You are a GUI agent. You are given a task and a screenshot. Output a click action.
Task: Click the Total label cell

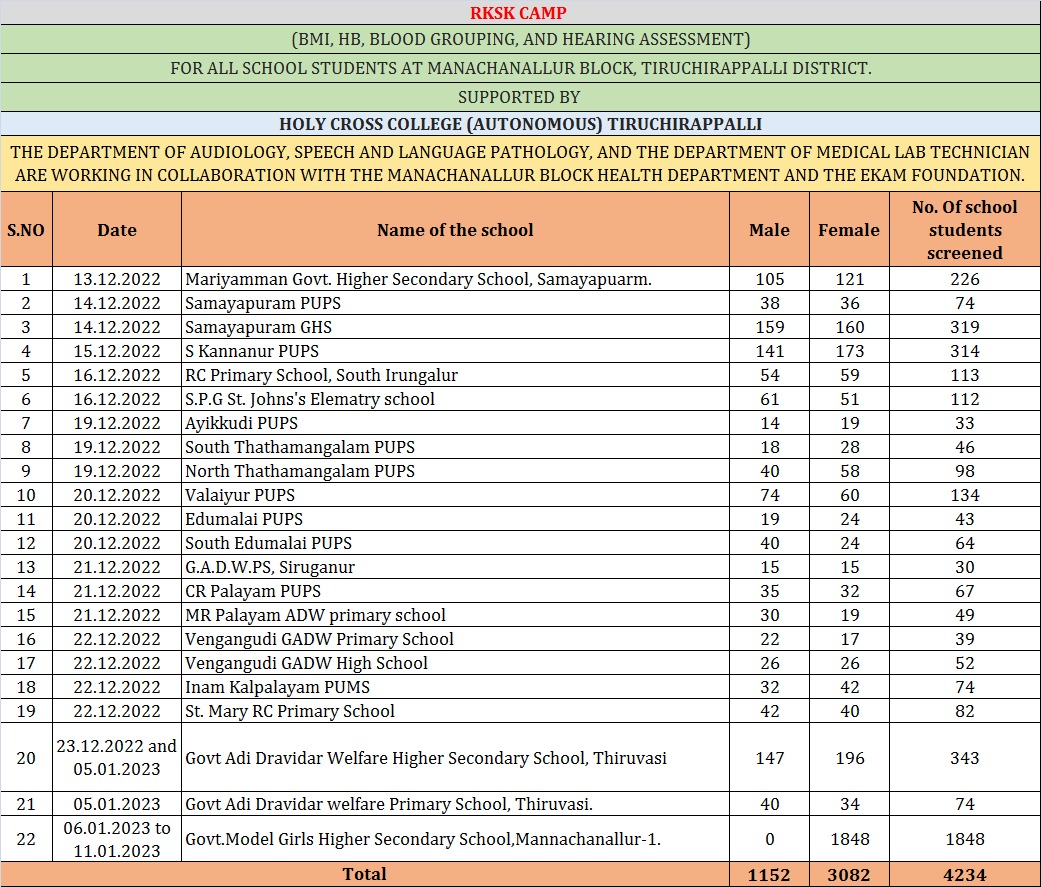pos(365,874)
